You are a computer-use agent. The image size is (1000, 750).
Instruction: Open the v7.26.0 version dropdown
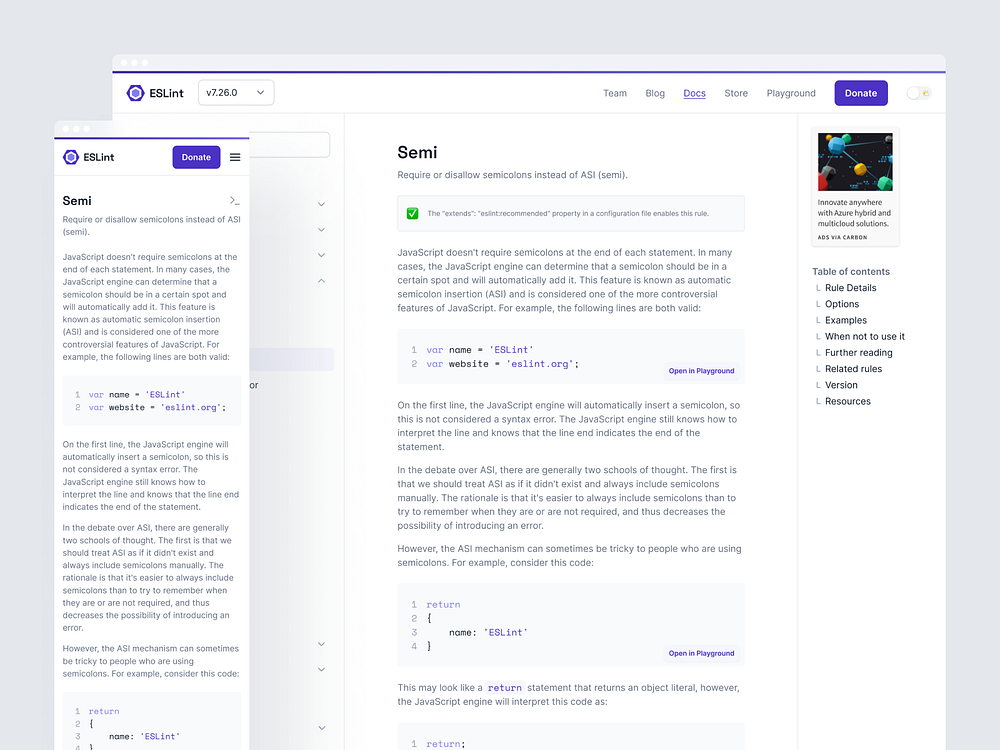click(235, 91)
